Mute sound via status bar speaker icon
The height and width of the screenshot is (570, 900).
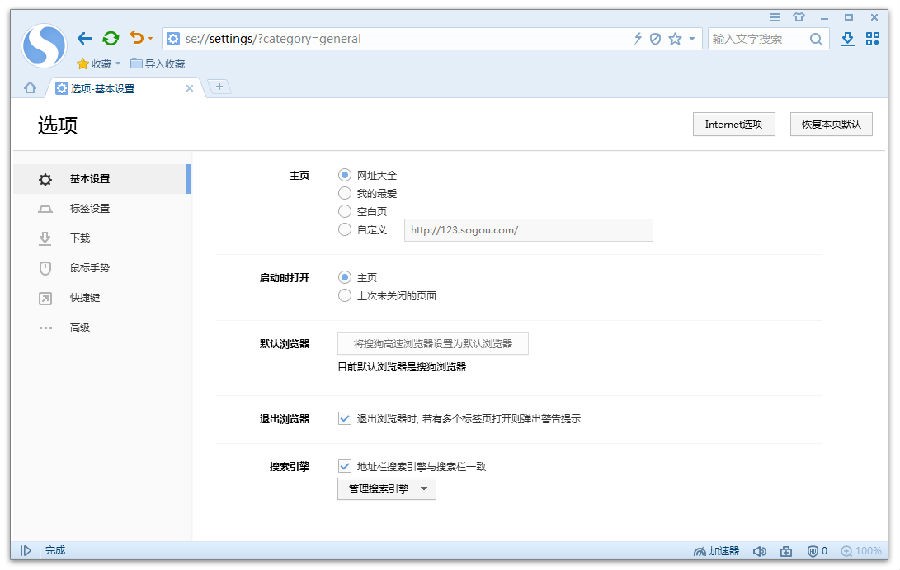(x=759, y=551)
